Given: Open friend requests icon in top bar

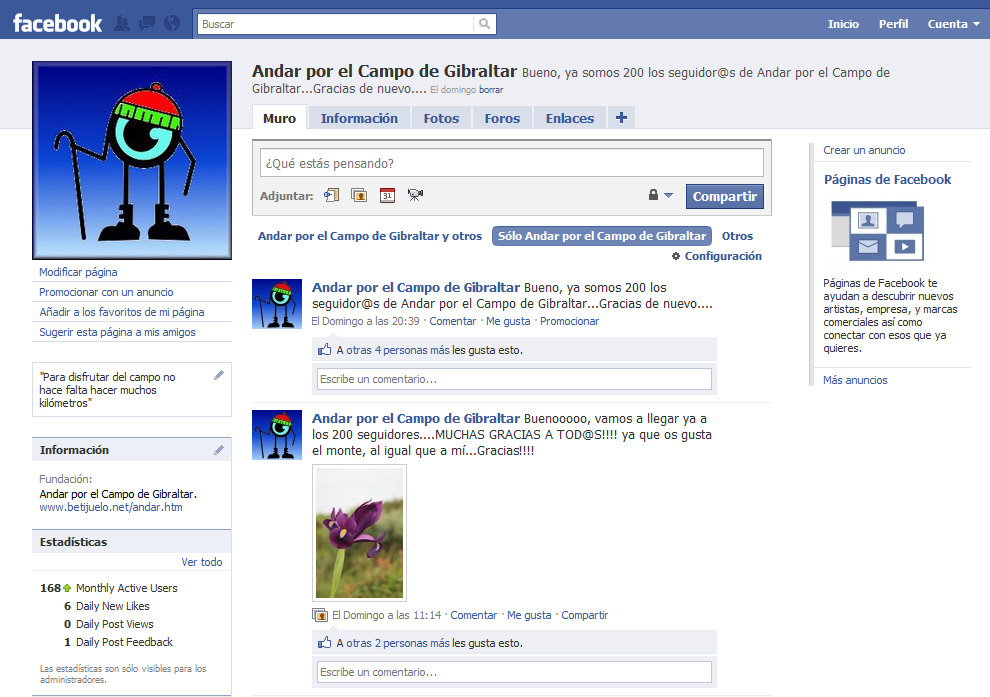Looking at the screenshot, I should [122, 23].
